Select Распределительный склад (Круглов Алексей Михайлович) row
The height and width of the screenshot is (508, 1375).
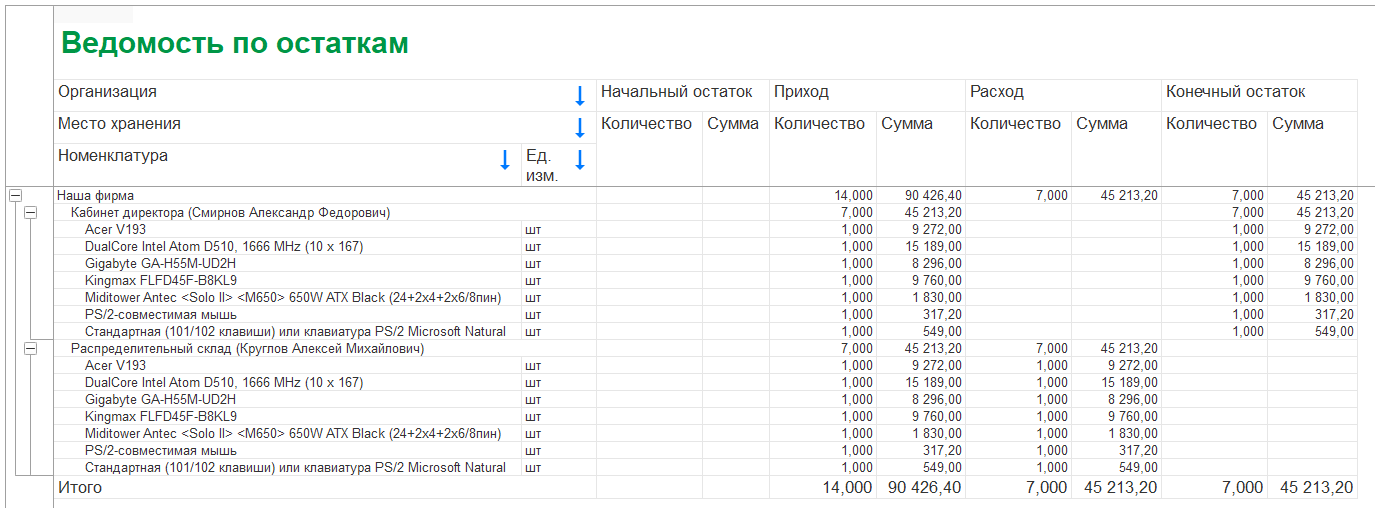247,349
